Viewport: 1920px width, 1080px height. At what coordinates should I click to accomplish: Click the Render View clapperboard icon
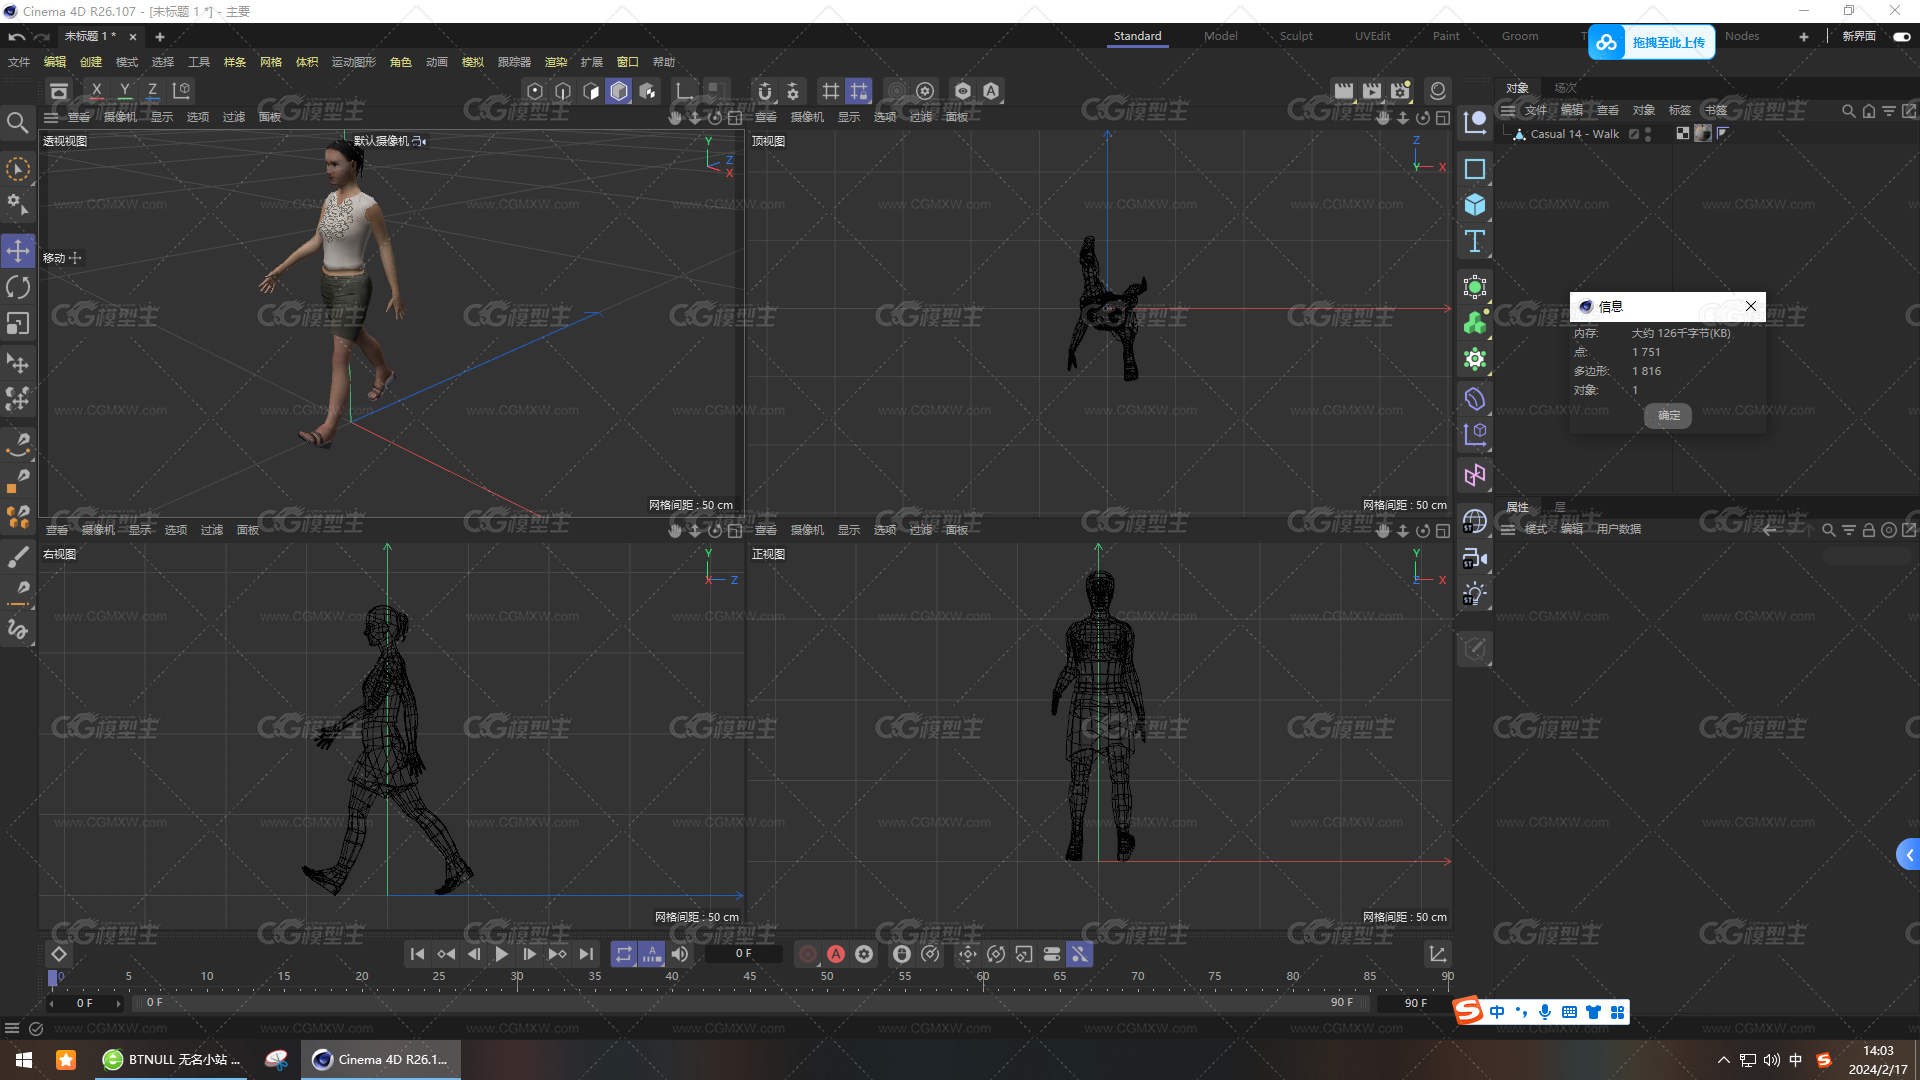pyautogui.click(x=1344, y=91)
